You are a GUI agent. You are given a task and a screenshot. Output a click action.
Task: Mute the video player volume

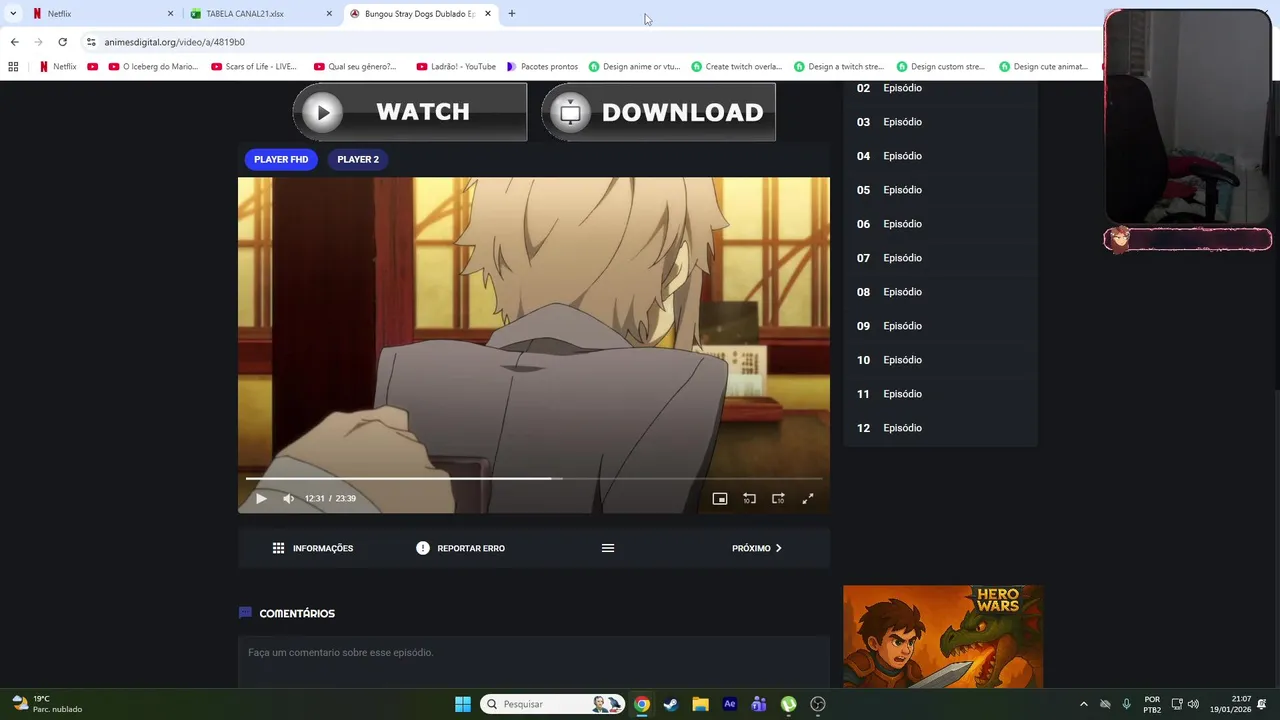point(289,498)
